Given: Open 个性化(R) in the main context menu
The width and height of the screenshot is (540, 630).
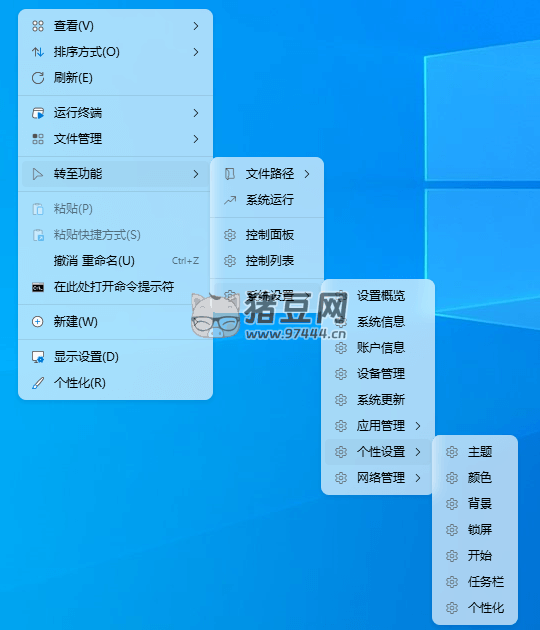Looking at the screenshot, I should click(x=115, y=383).
